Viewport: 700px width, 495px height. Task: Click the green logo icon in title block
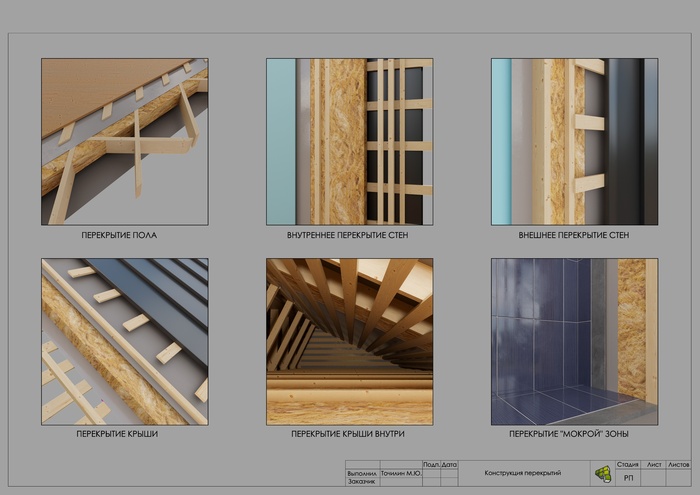(602, 473)
